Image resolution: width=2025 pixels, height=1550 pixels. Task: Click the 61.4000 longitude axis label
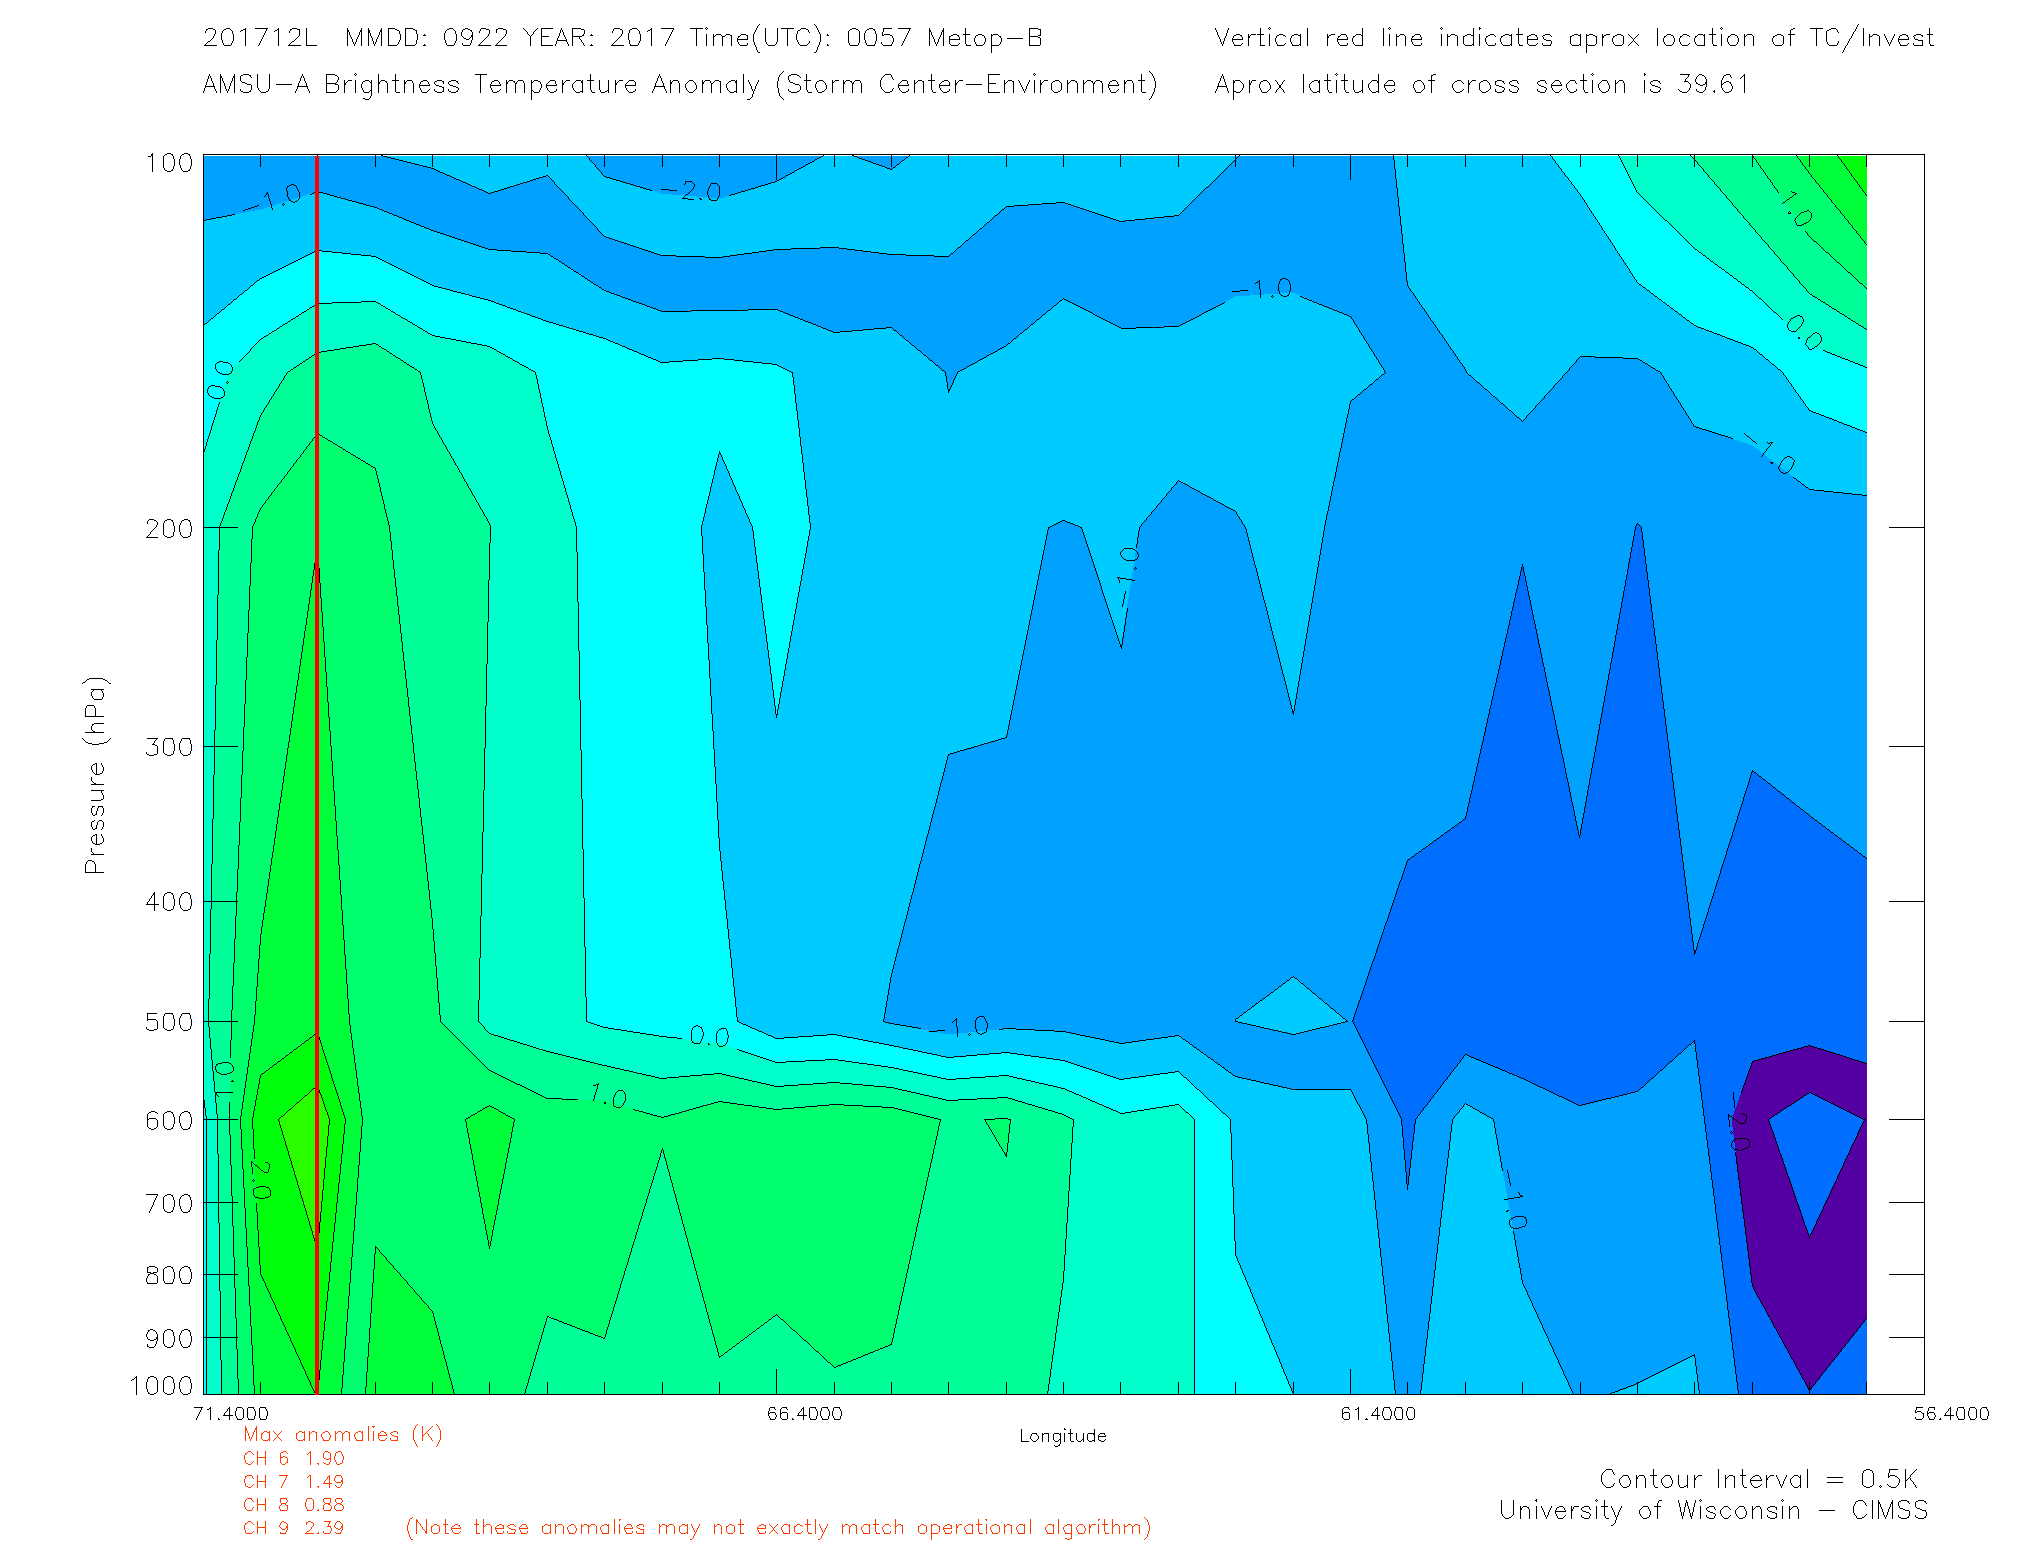click(x=1378, y=1413)
